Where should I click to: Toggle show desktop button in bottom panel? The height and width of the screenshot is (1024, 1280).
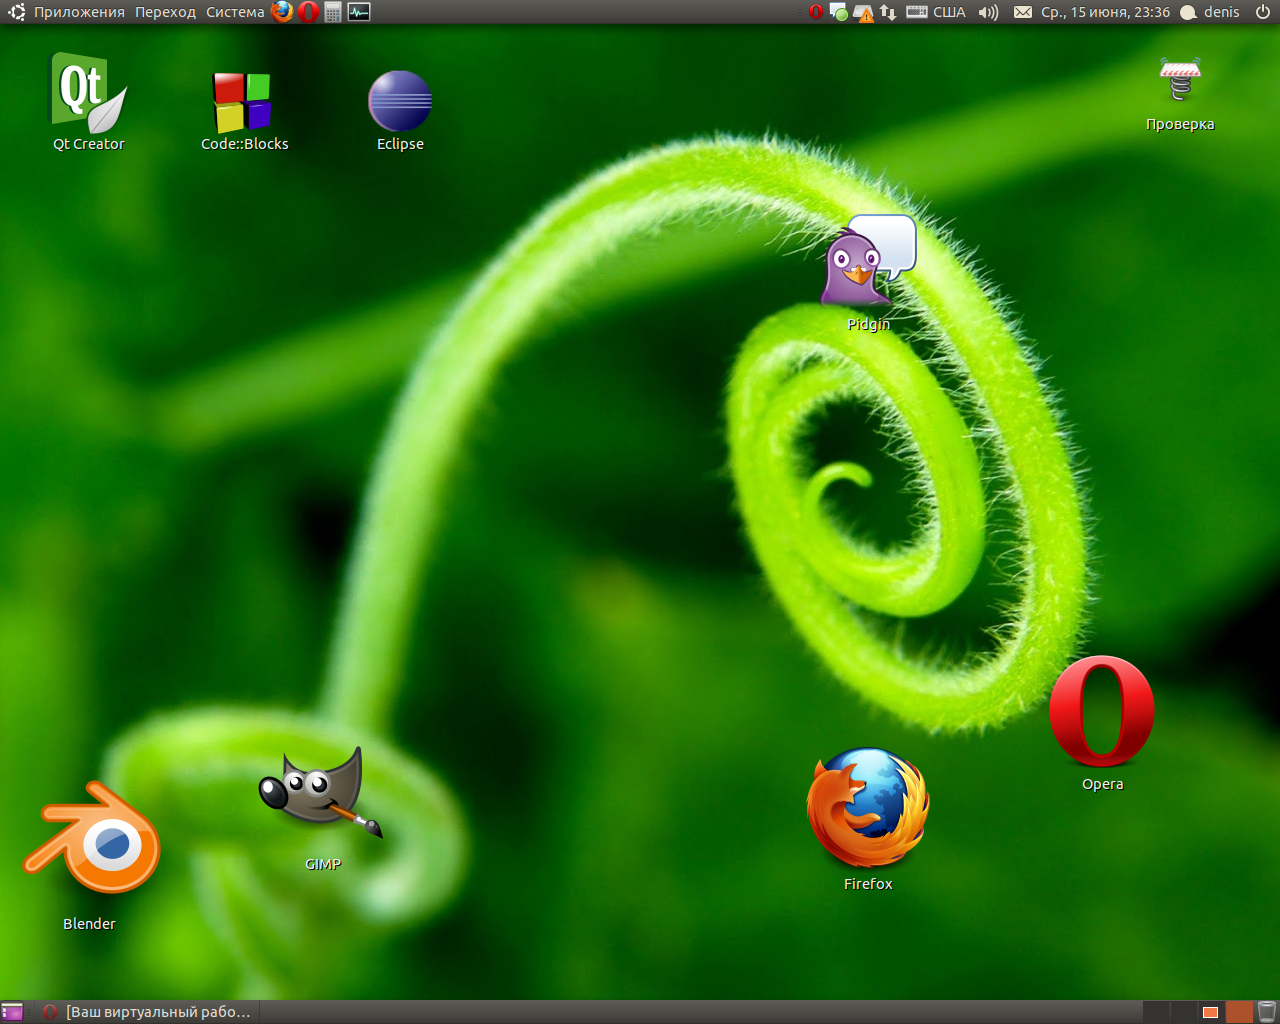pyautogui.click(x=13, y=1012)
